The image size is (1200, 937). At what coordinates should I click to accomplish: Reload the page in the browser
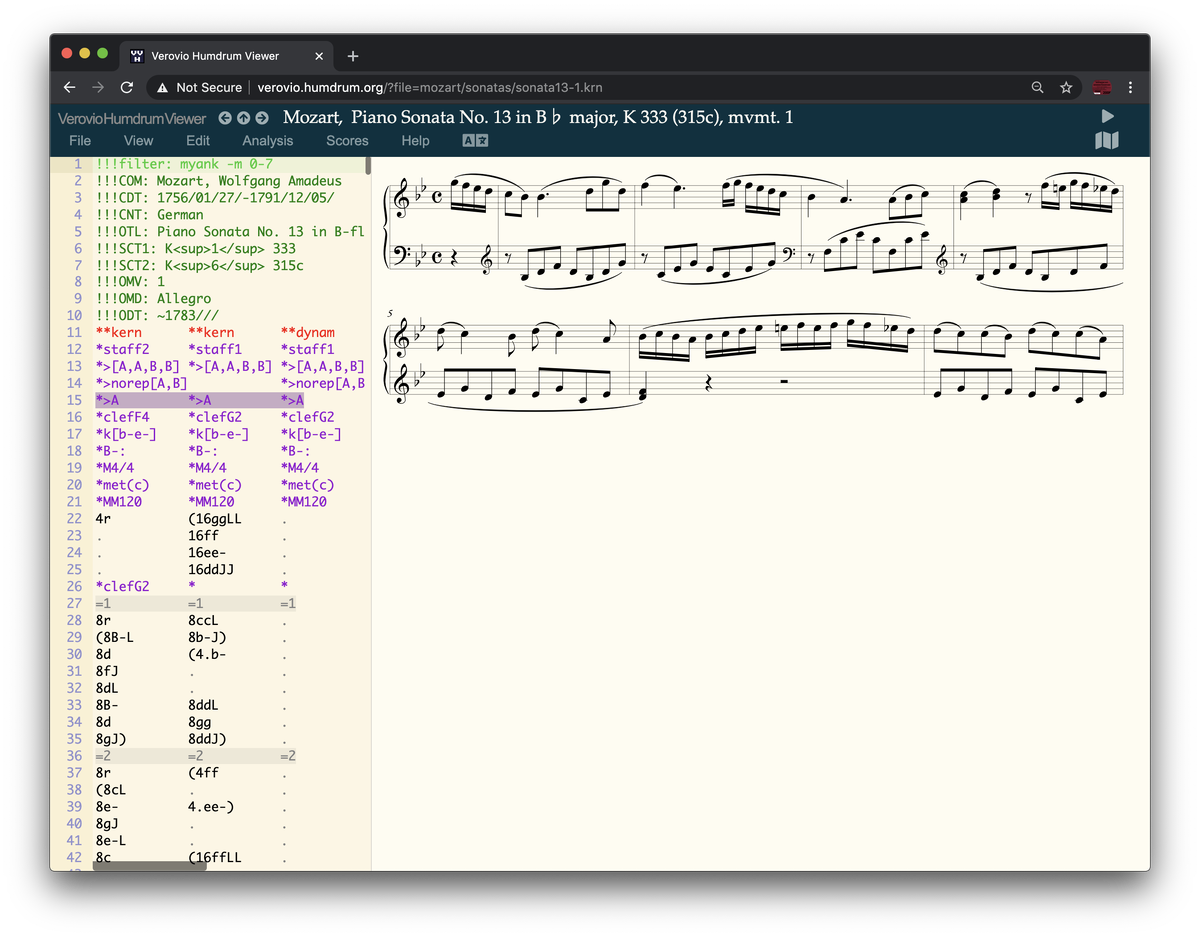127,87
